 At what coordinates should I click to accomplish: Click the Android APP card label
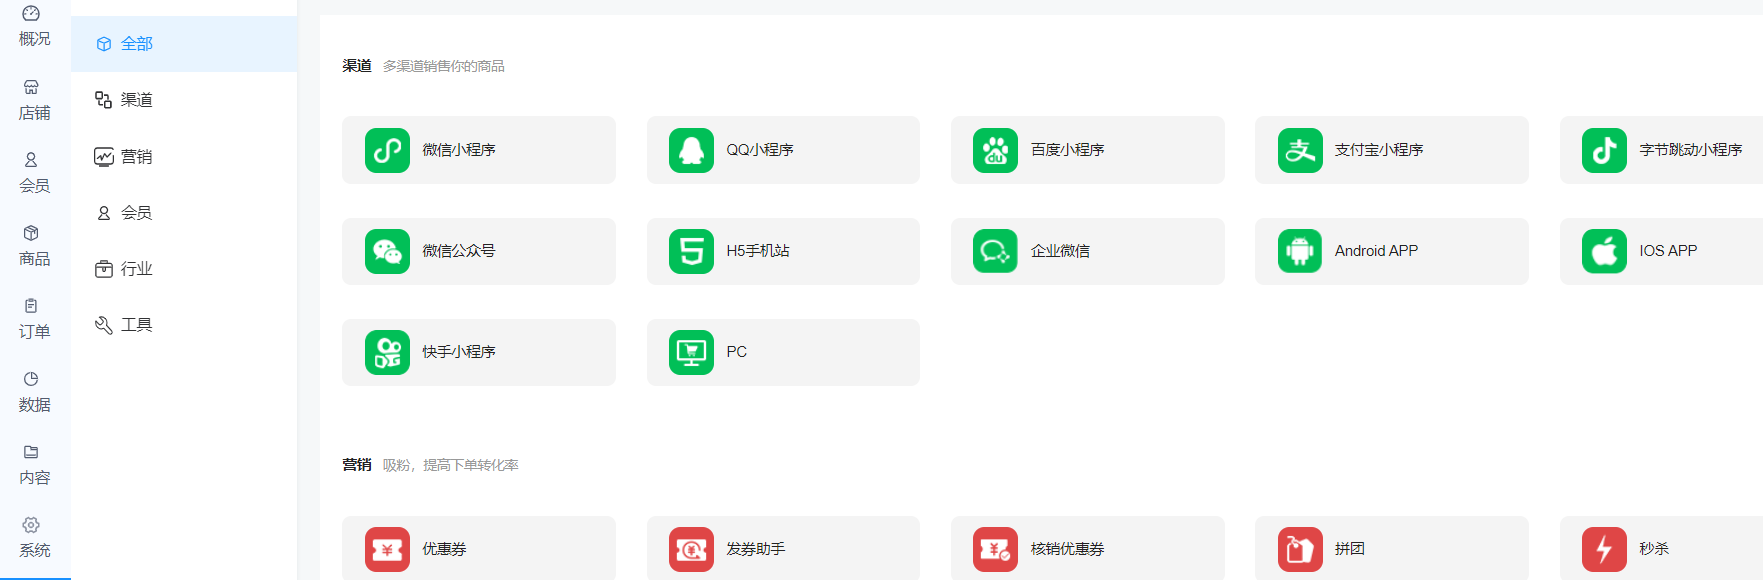(x=1376, y=251)
